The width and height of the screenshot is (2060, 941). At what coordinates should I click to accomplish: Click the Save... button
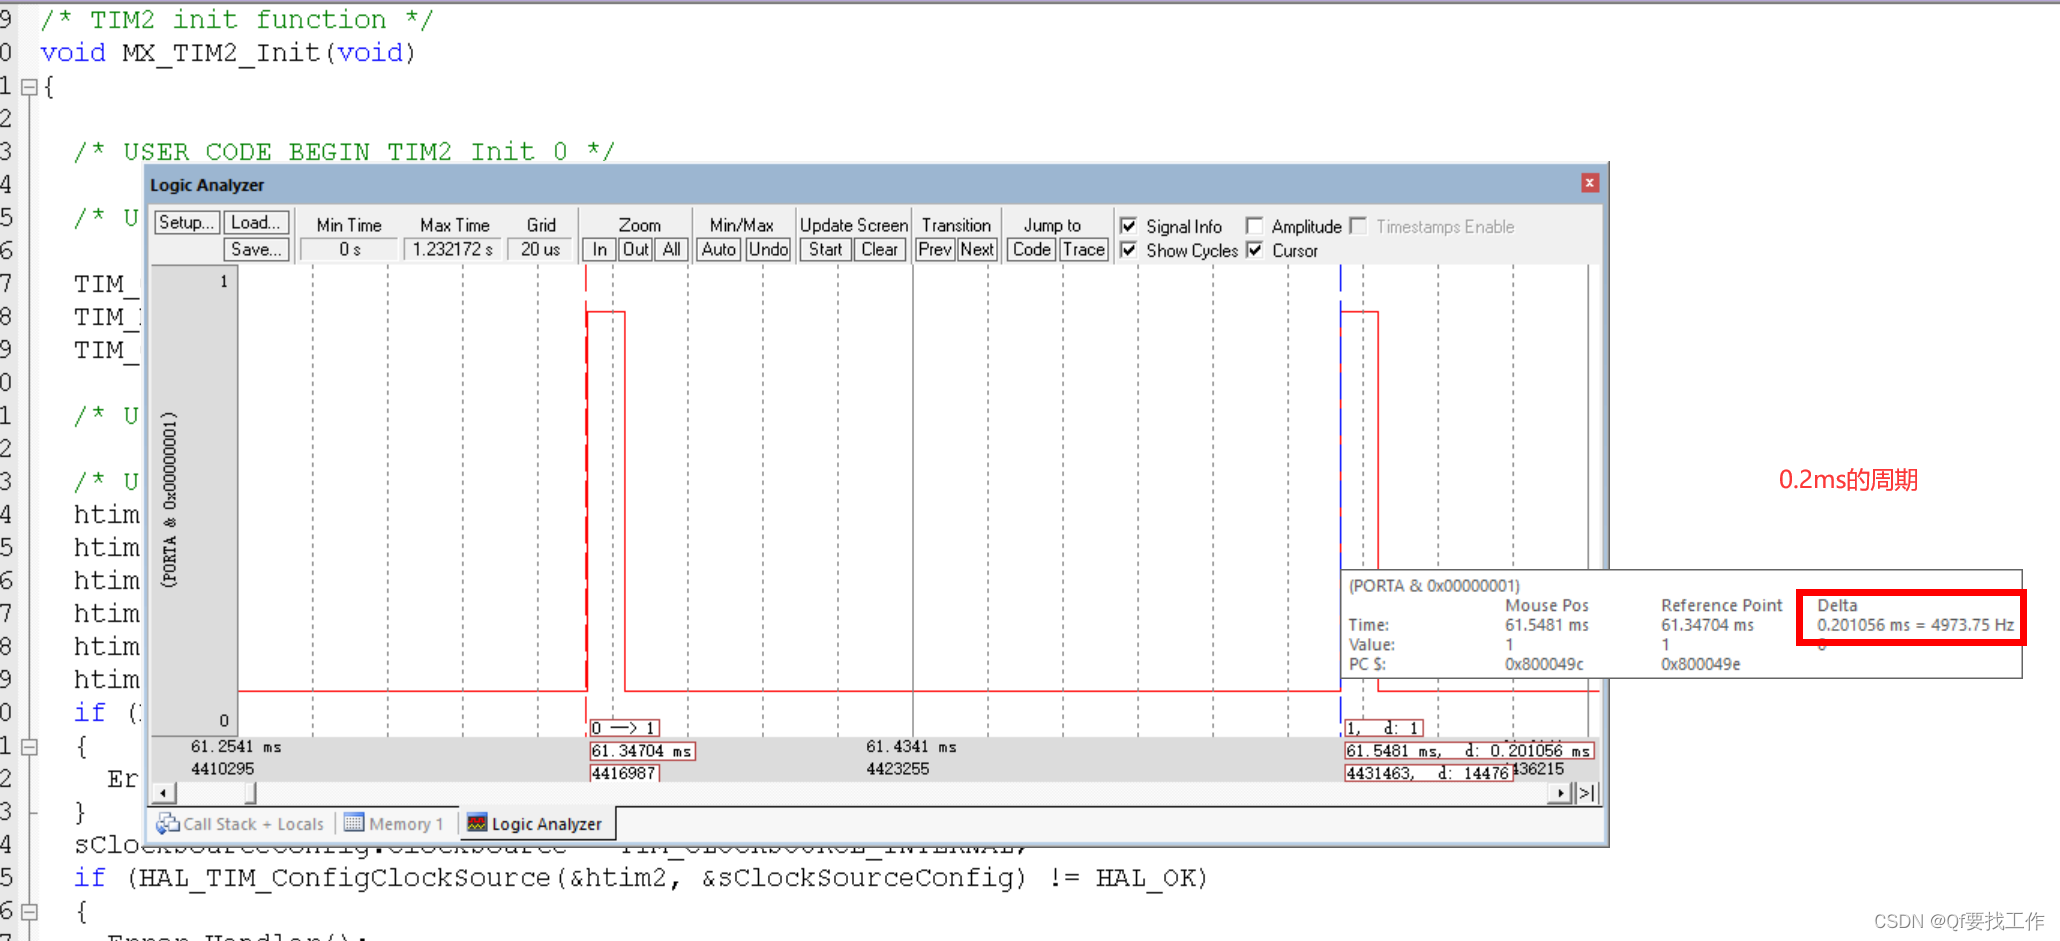pos(256,249)
